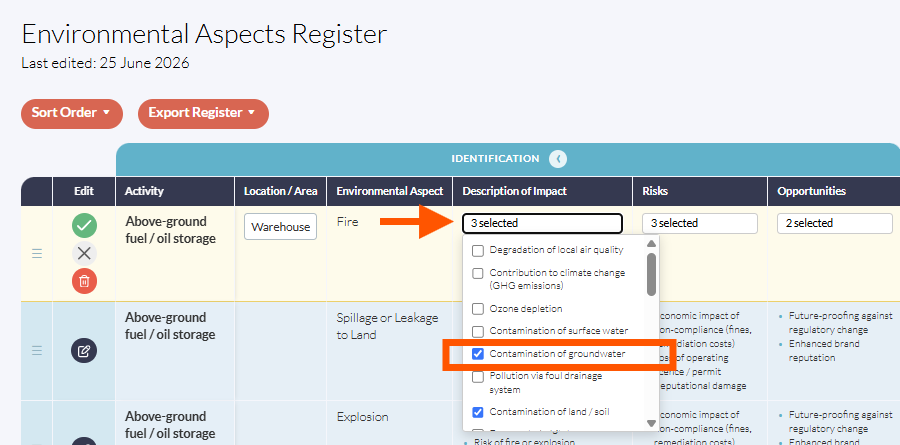Cancel editing with the grey X icon

(x=84, y=253)
